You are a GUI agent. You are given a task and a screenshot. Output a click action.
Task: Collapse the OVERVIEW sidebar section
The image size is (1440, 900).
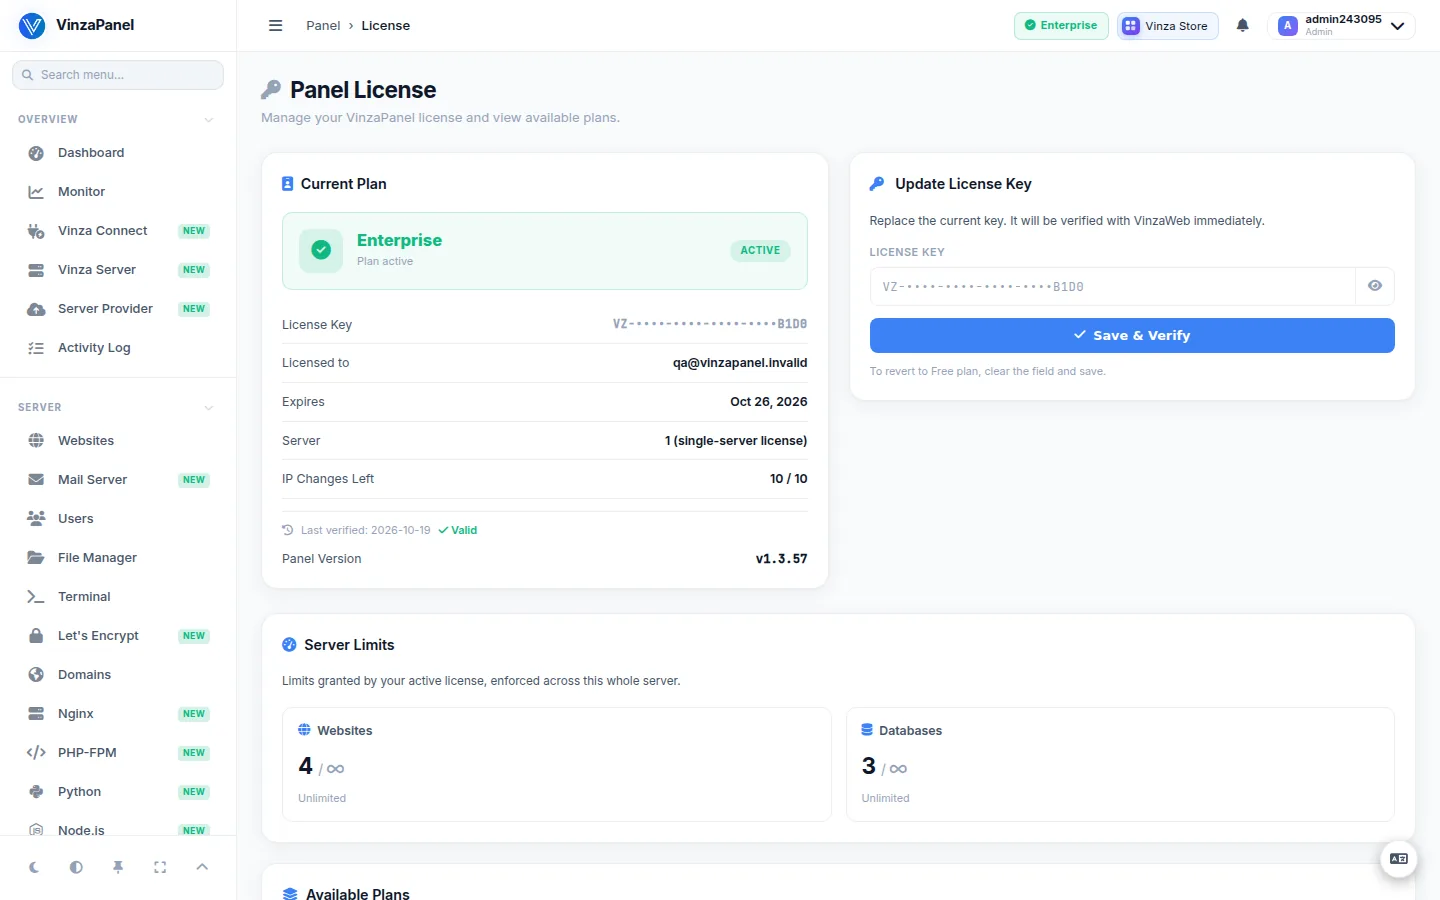point(118,119)
